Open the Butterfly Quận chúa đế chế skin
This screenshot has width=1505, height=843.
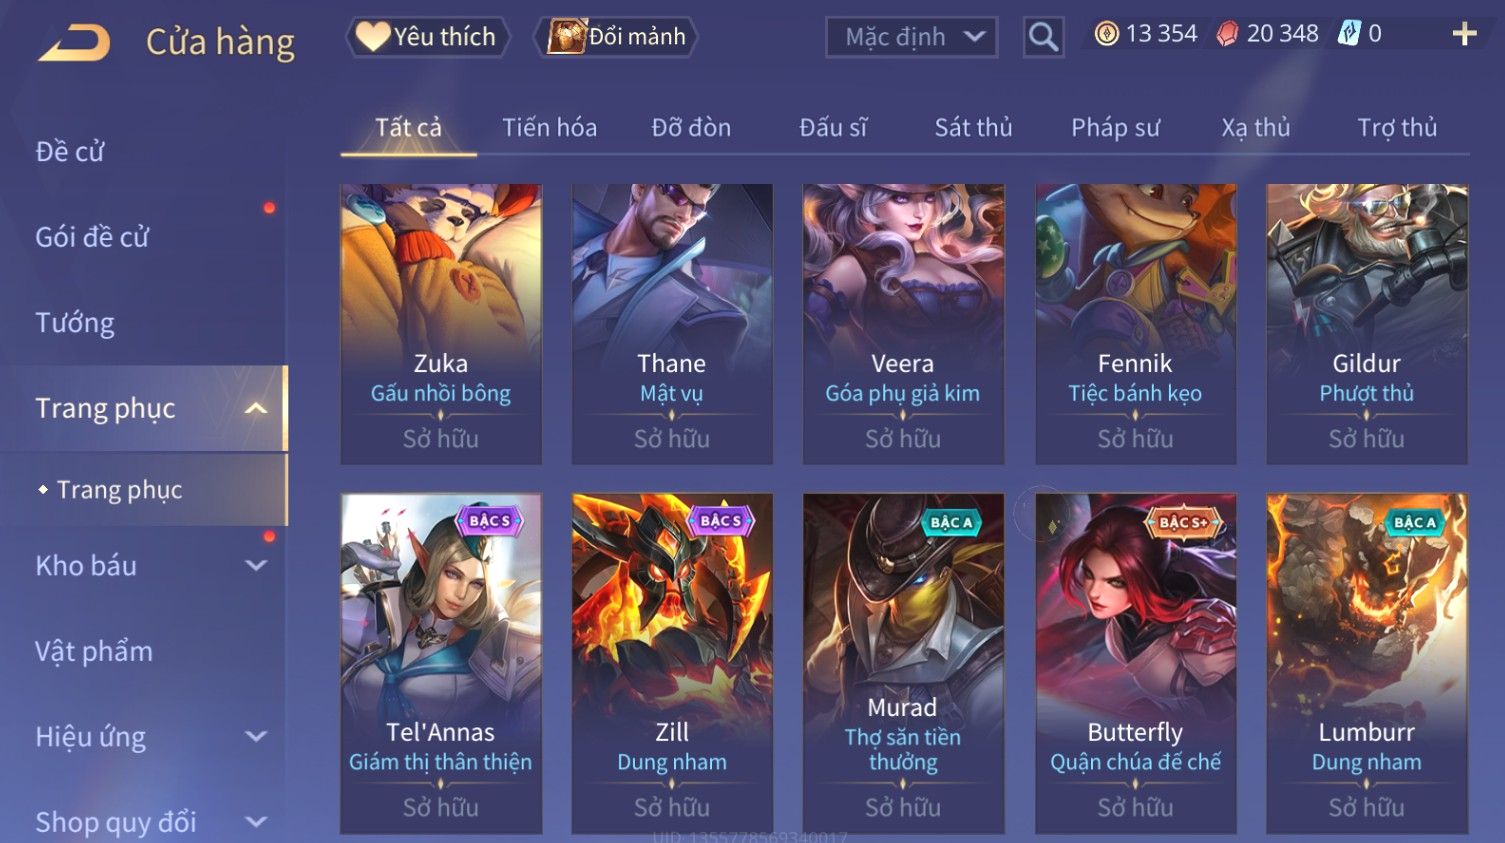pos(1135,663)
